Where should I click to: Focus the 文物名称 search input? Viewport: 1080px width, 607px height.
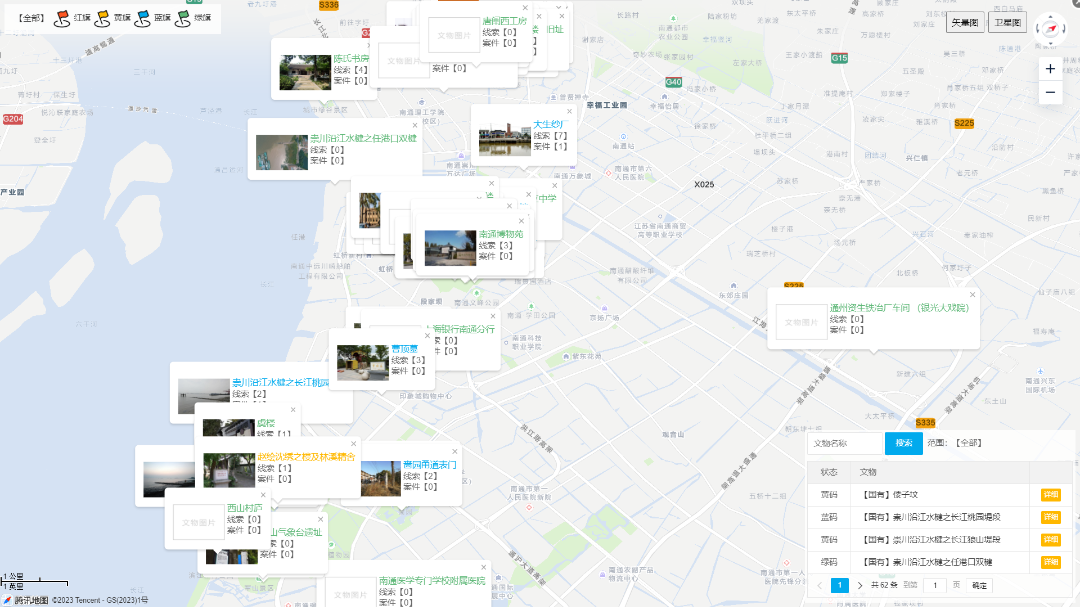845,443
